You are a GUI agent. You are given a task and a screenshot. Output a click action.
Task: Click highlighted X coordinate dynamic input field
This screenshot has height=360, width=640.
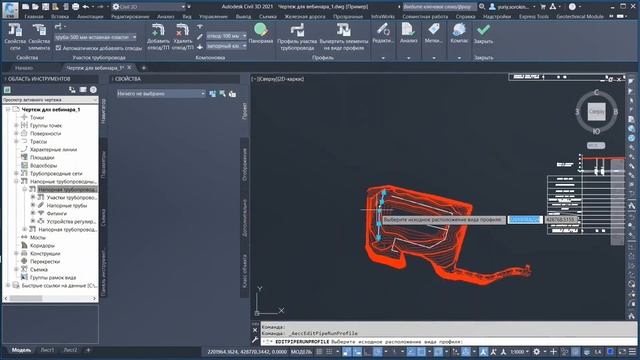(x=525, y=220)
